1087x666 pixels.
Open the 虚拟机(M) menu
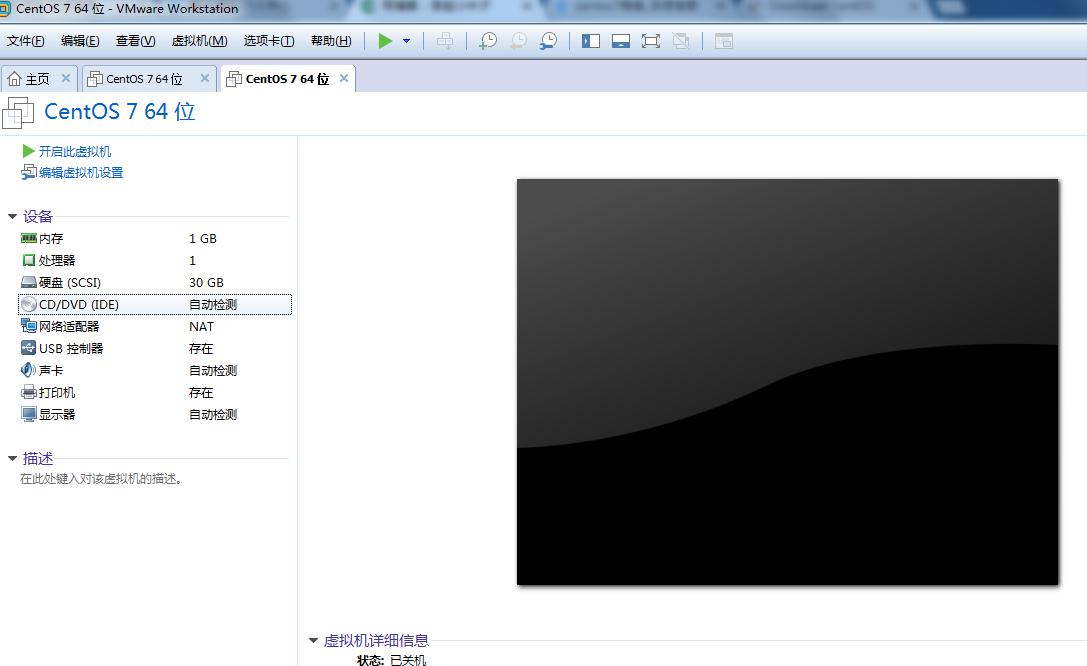pos(200,41)
